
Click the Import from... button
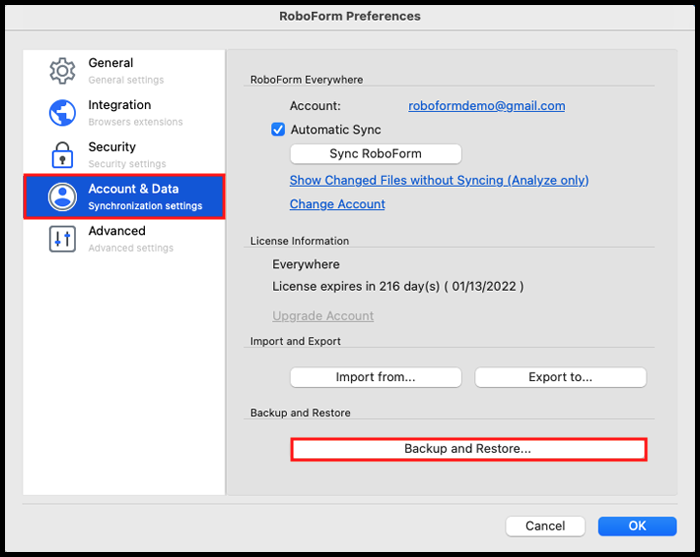coord(375,377)
